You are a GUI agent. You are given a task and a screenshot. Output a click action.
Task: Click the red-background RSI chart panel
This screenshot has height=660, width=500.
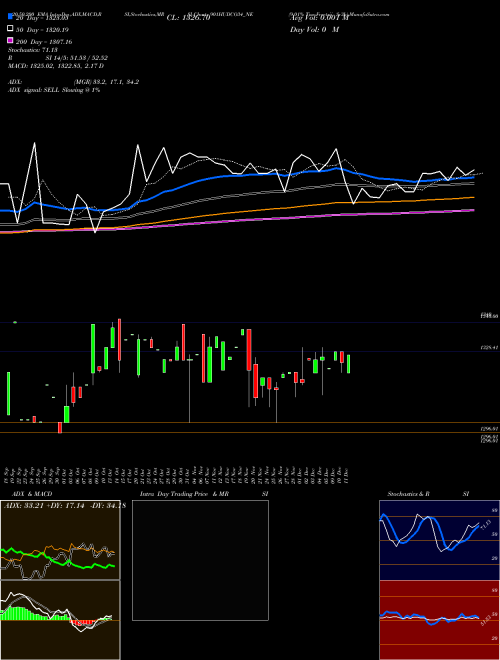pos(439,620)
